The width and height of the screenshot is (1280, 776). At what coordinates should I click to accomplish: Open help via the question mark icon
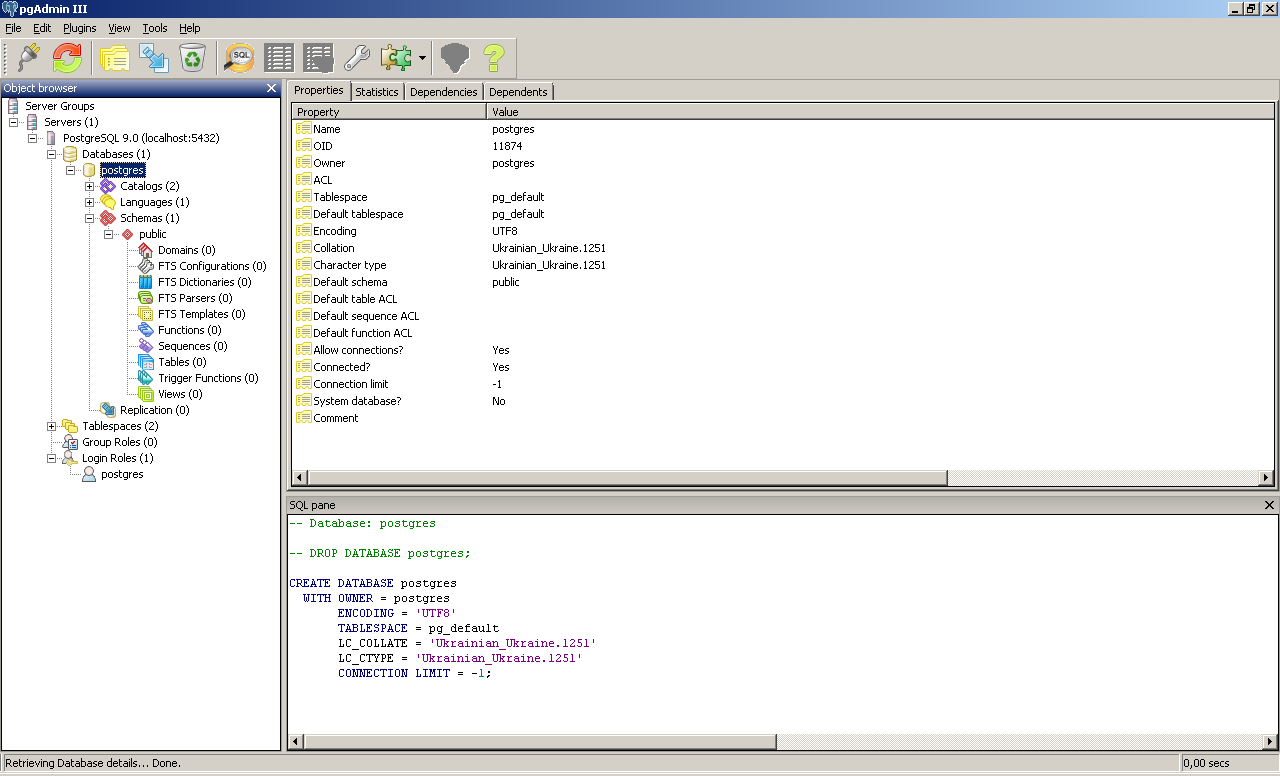pyautogui.click(x=493, y=58)
